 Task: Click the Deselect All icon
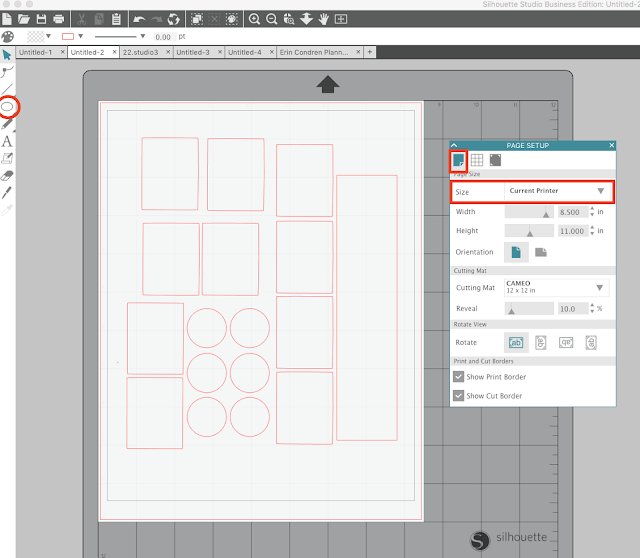(214, 19)
